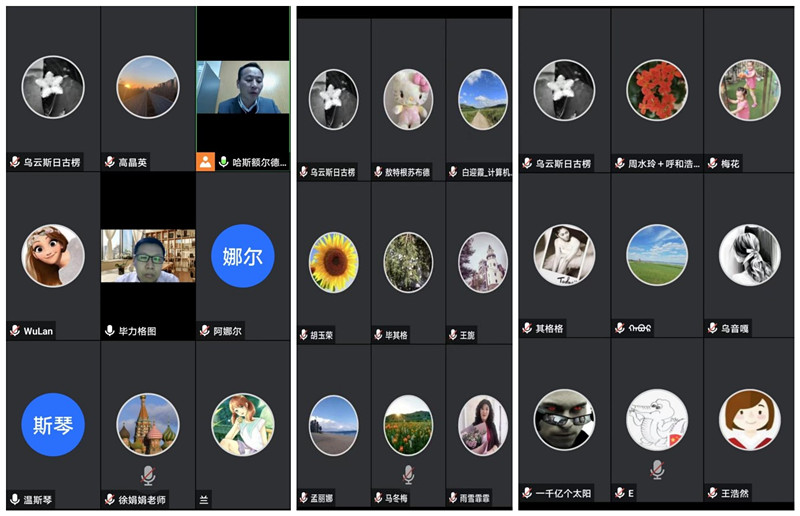This screenshot has width=800, height=516.
Task: Click the muted mic next to WuLan
Action: tap(15, 331)
